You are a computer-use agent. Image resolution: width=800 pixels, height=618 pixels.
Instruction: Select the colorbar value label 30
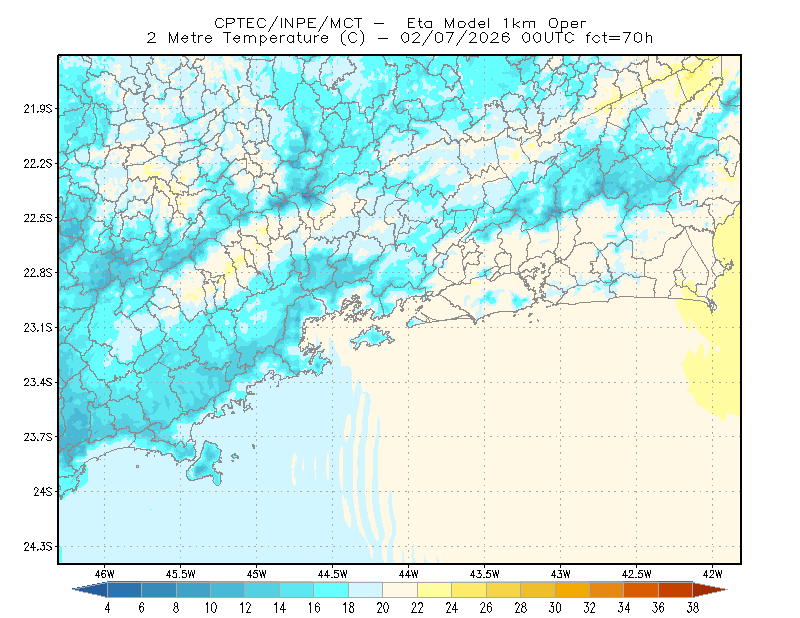[x=555, y=608]
